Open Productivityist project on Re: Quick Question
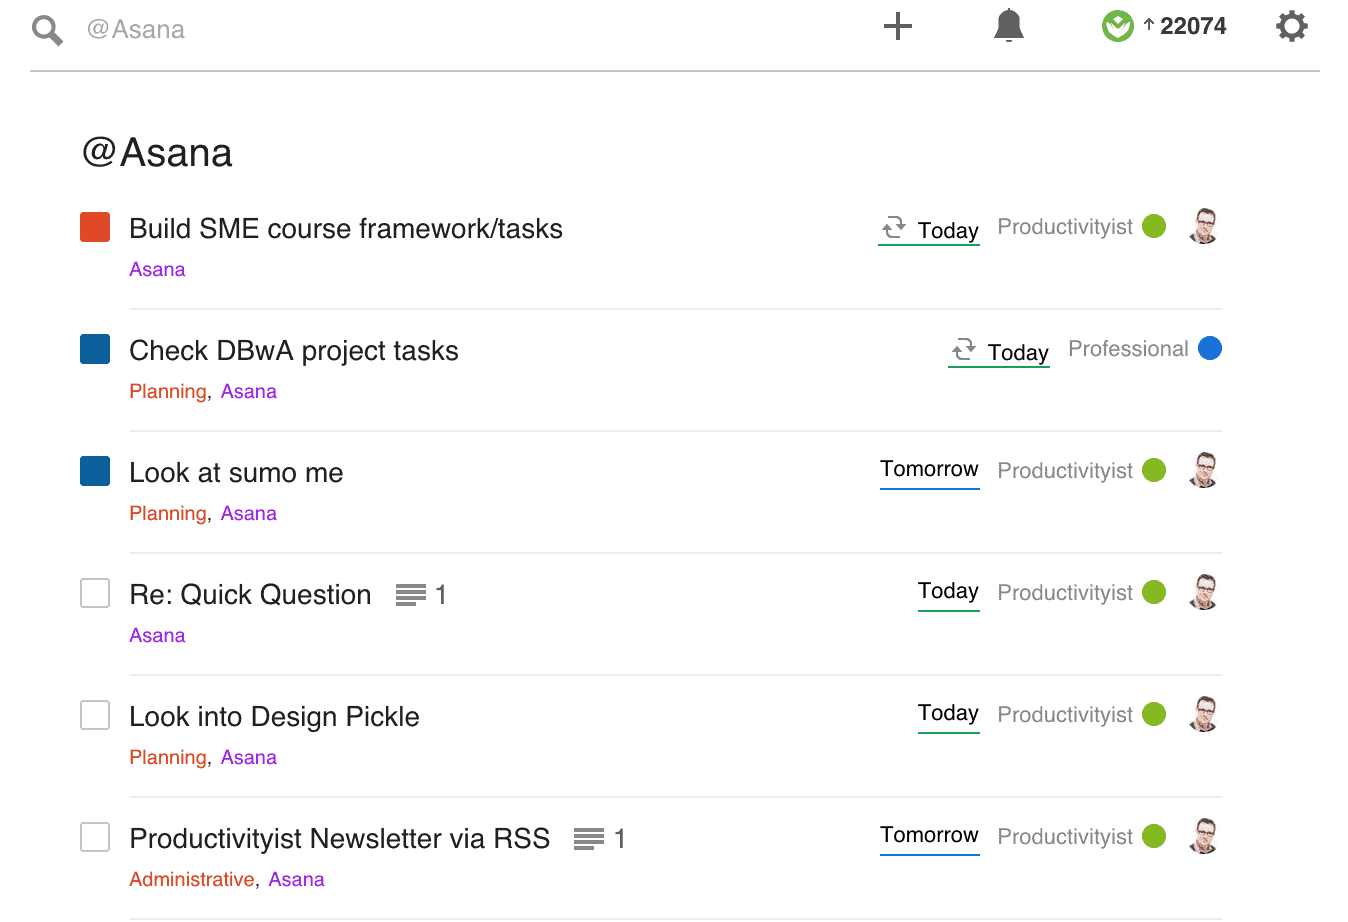The image size is (1348, 922). coord(1065,593)
